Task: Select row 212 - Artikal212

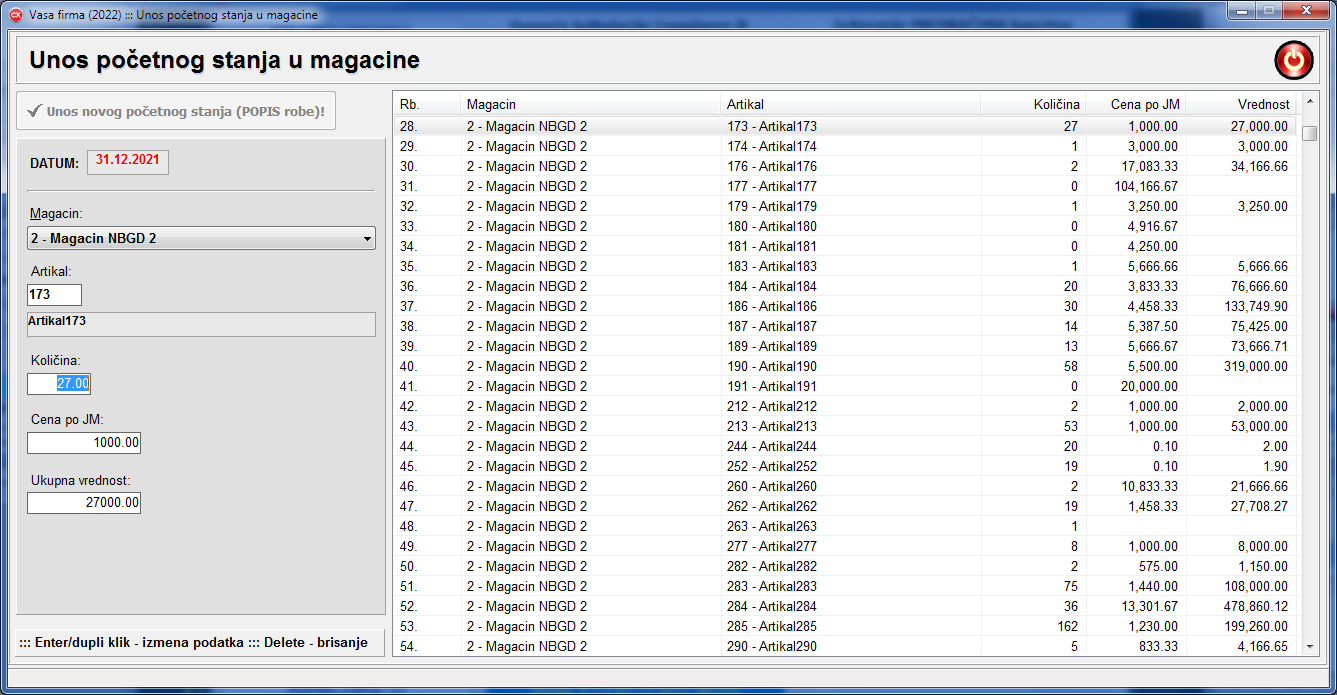Action: (845, 406)
